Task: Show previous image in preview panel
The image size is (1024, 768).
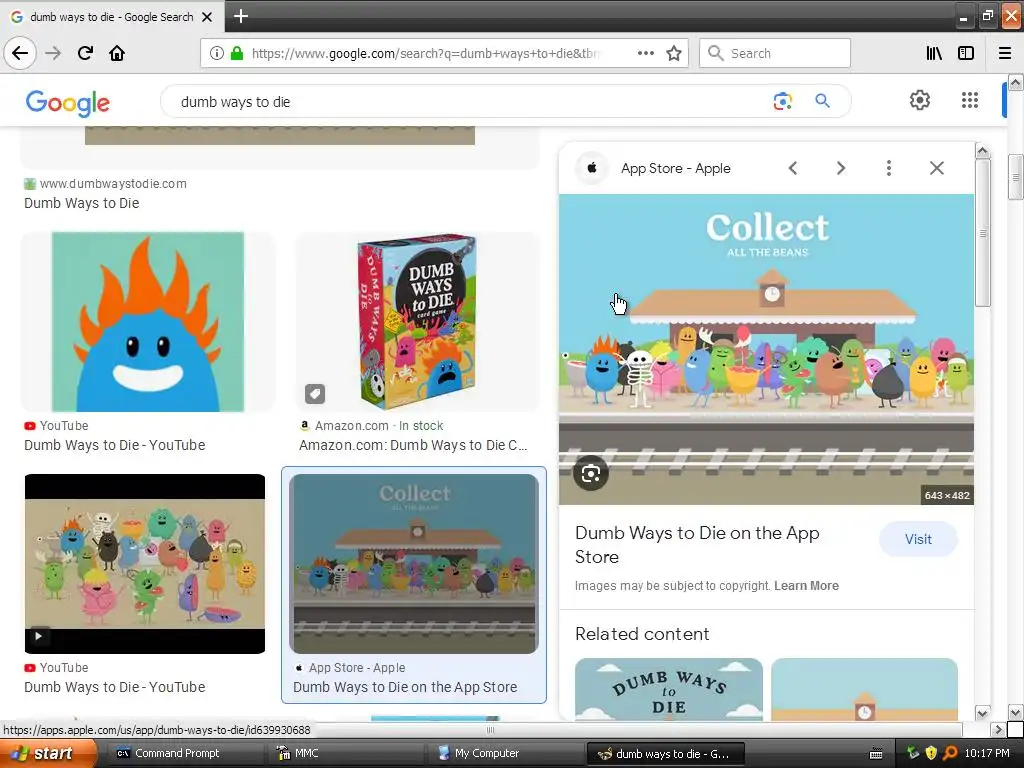Action: tap(793, 168)
